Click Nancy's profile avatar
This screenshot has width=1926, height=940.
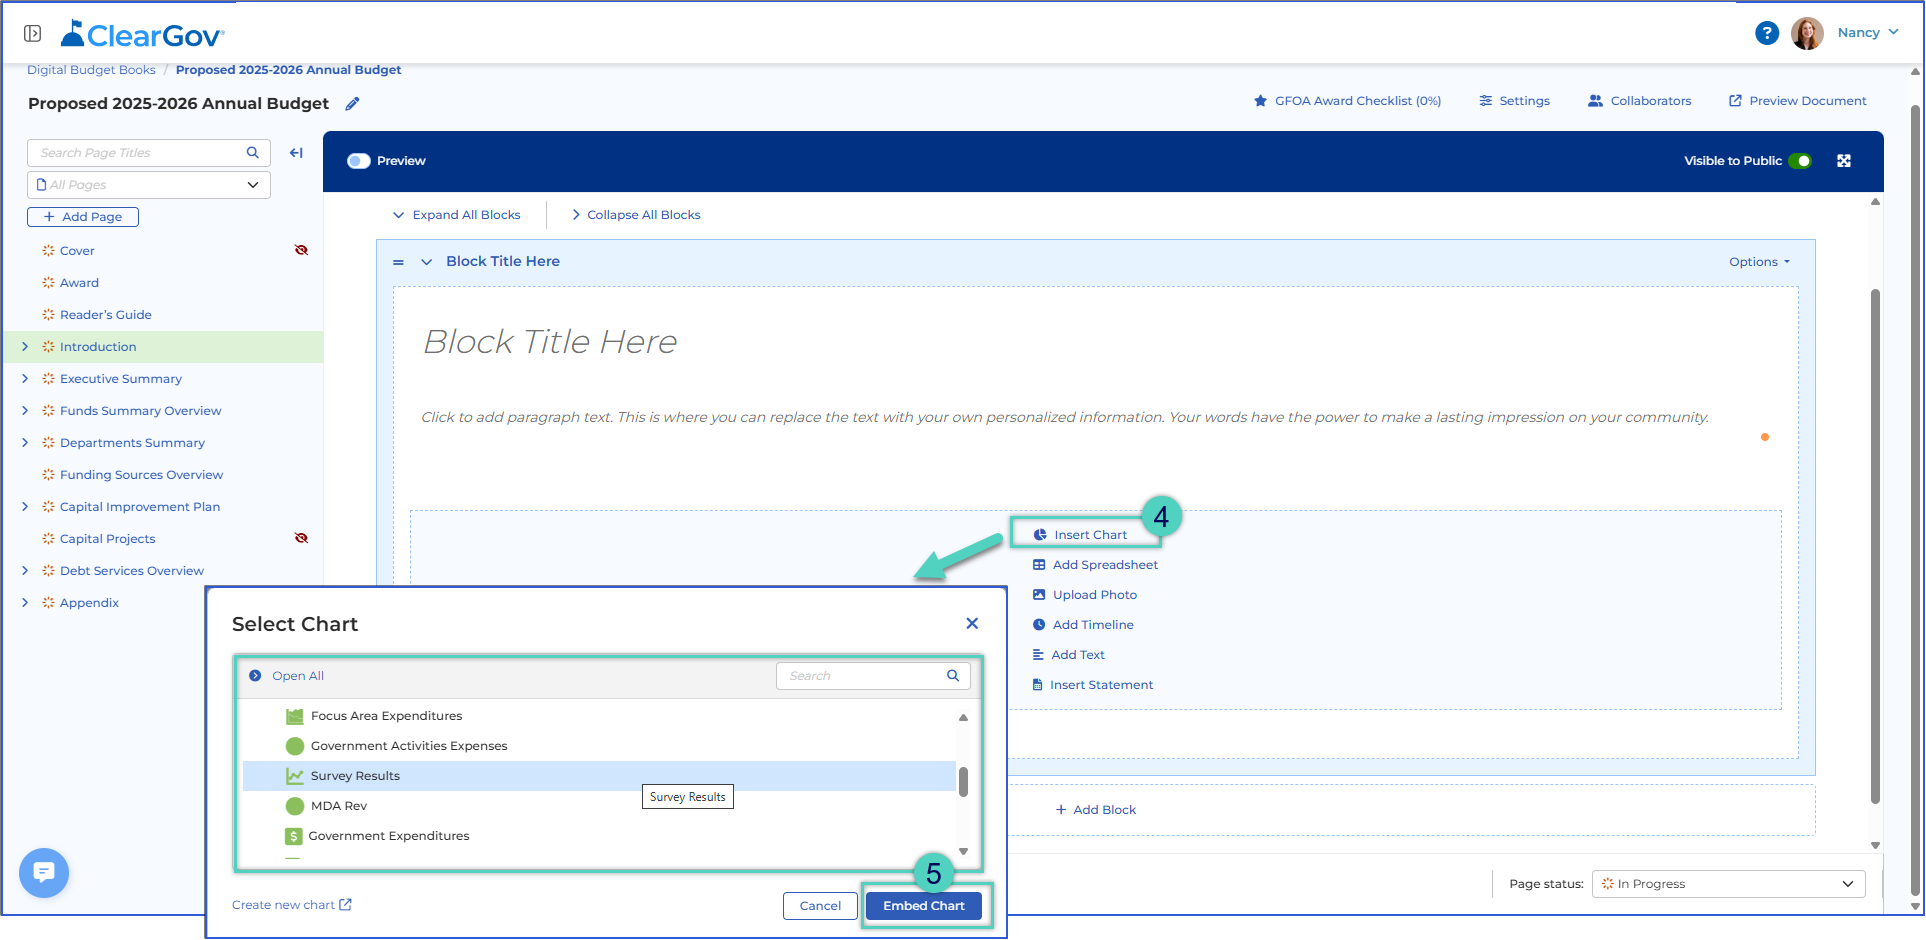1807,33
